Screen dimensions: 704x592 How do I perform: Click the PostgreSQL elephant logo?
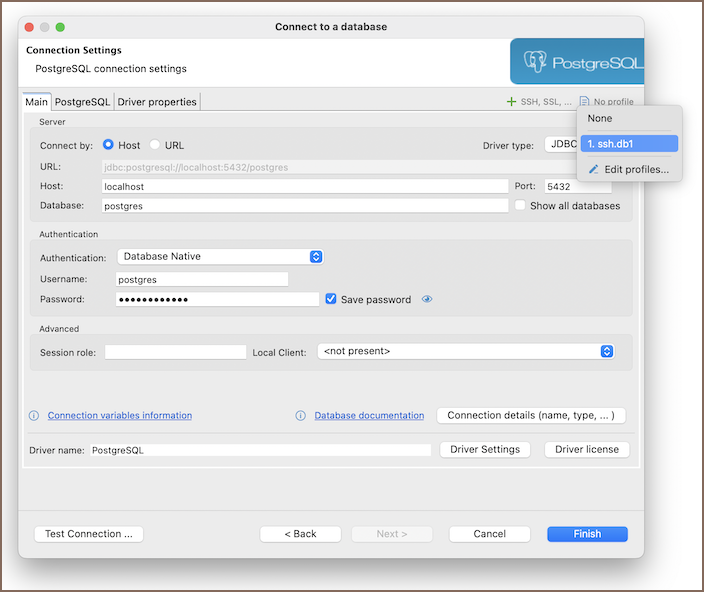tap(535, 62)
